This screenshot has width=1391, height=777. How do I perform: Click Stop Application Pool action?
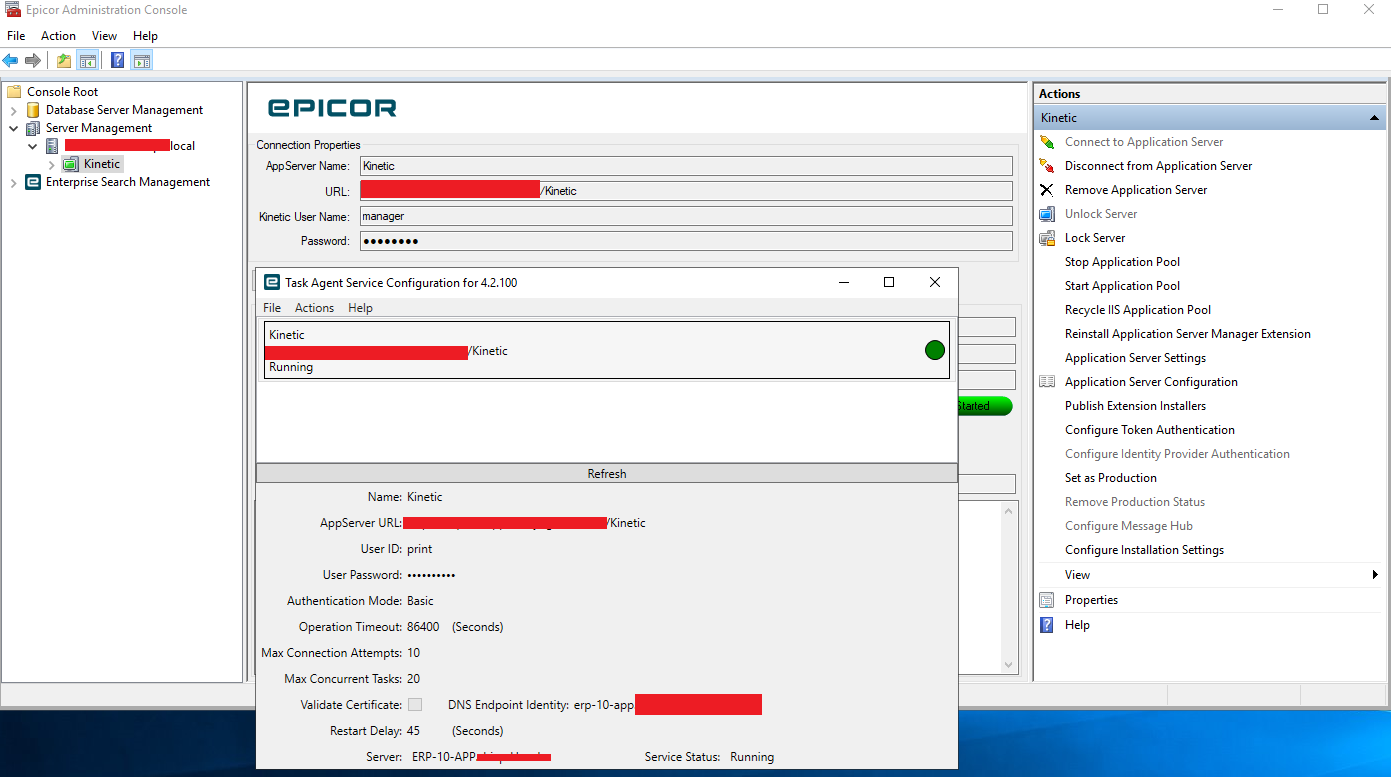tap(1122, 262)
